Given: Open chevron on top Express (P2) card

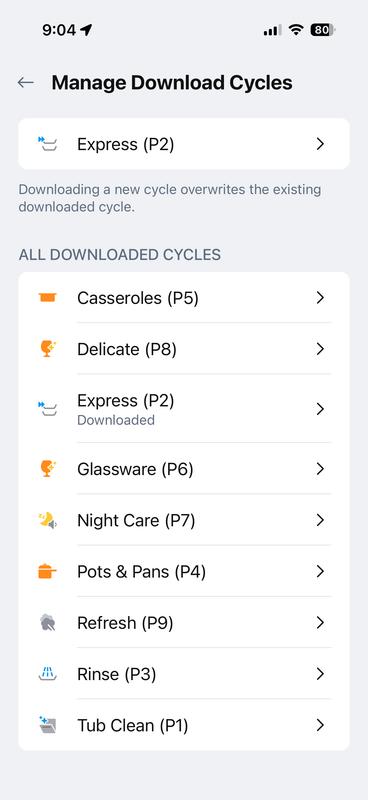Looking at the screenshot, I should [320, 144].
